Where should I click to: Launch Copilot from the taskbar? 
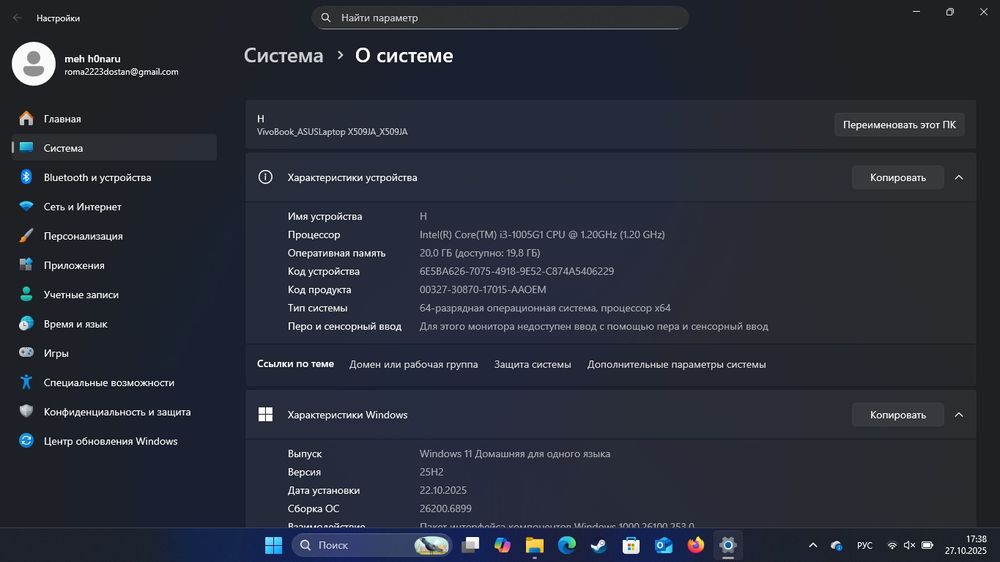503,545
